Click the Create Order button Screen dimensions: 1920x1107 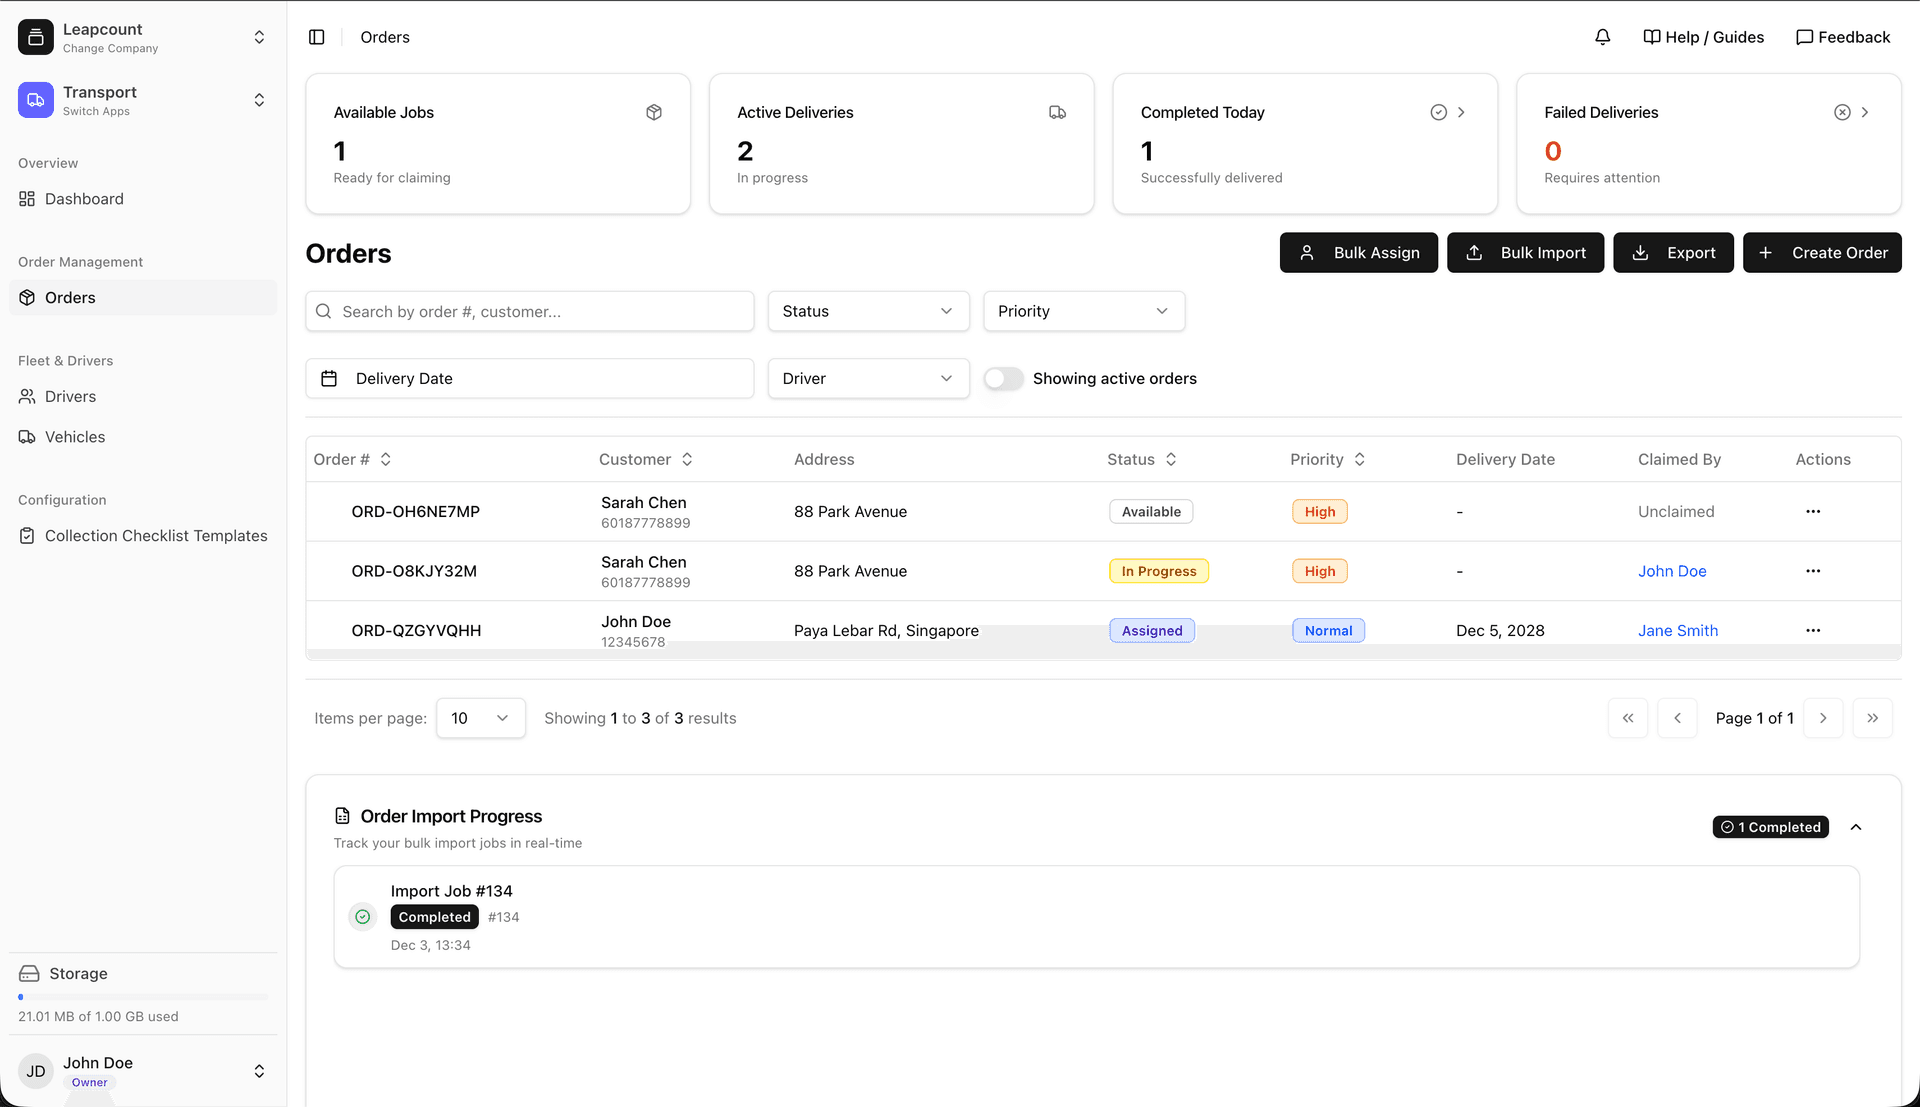1822,252
